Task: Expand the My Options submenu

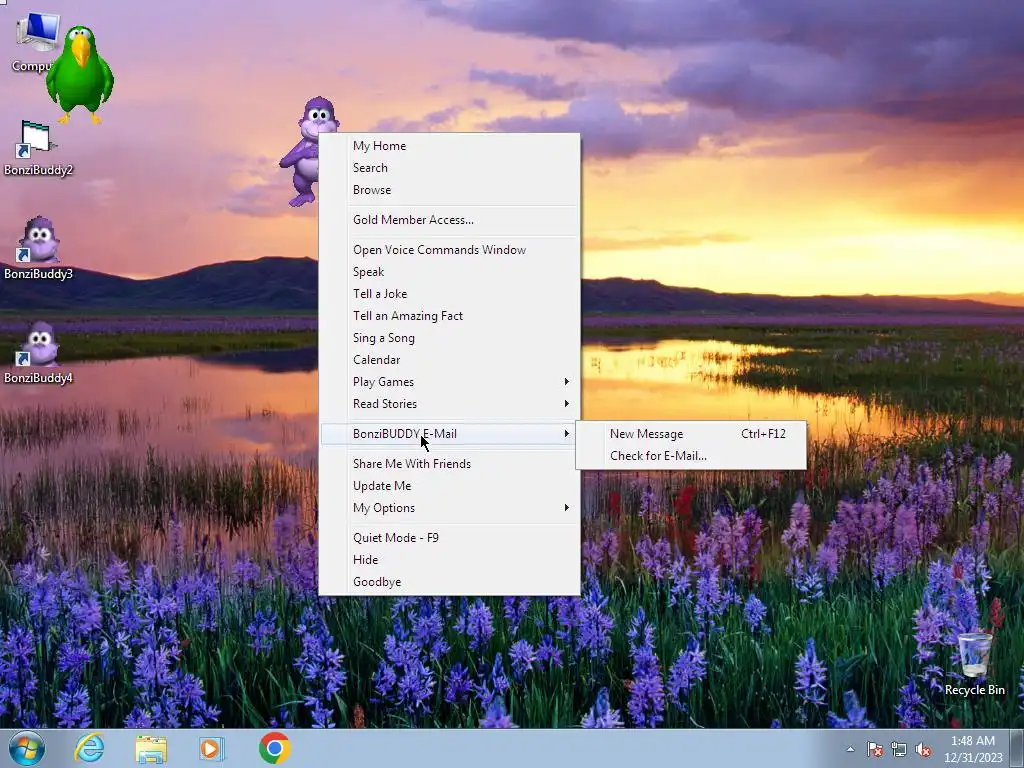Action: pyautogui.click(x=450, y=508)
